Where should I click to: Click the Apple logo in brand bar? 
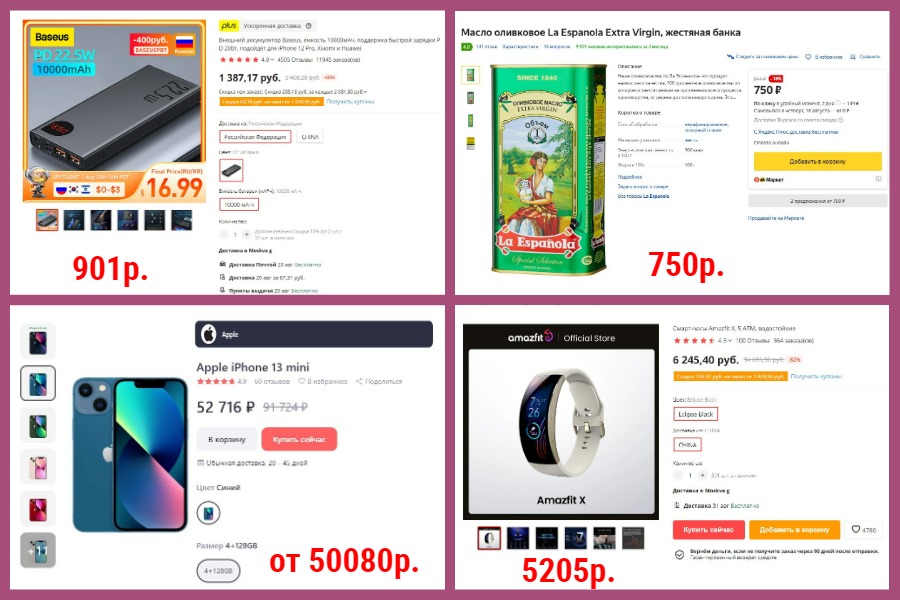pyautogui.click(x=208, y=334)
